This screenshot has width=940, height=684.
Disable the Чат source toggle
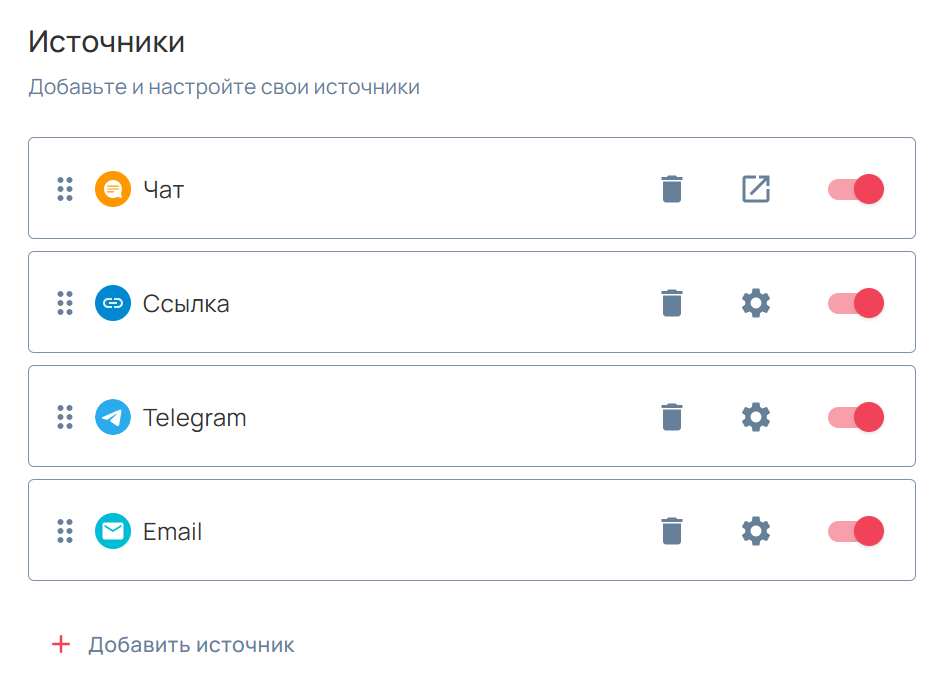tap(857, 188)
